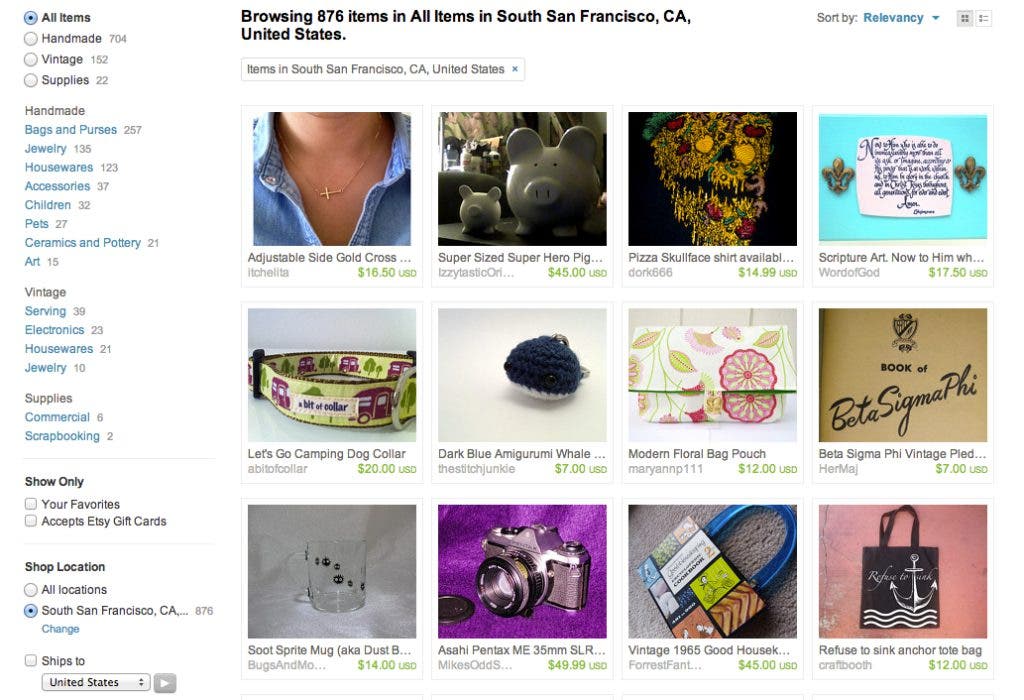The image size is (1024, 700).
Task: Browse Ceramics and Pottery category
Action: [x=82, y=243]
